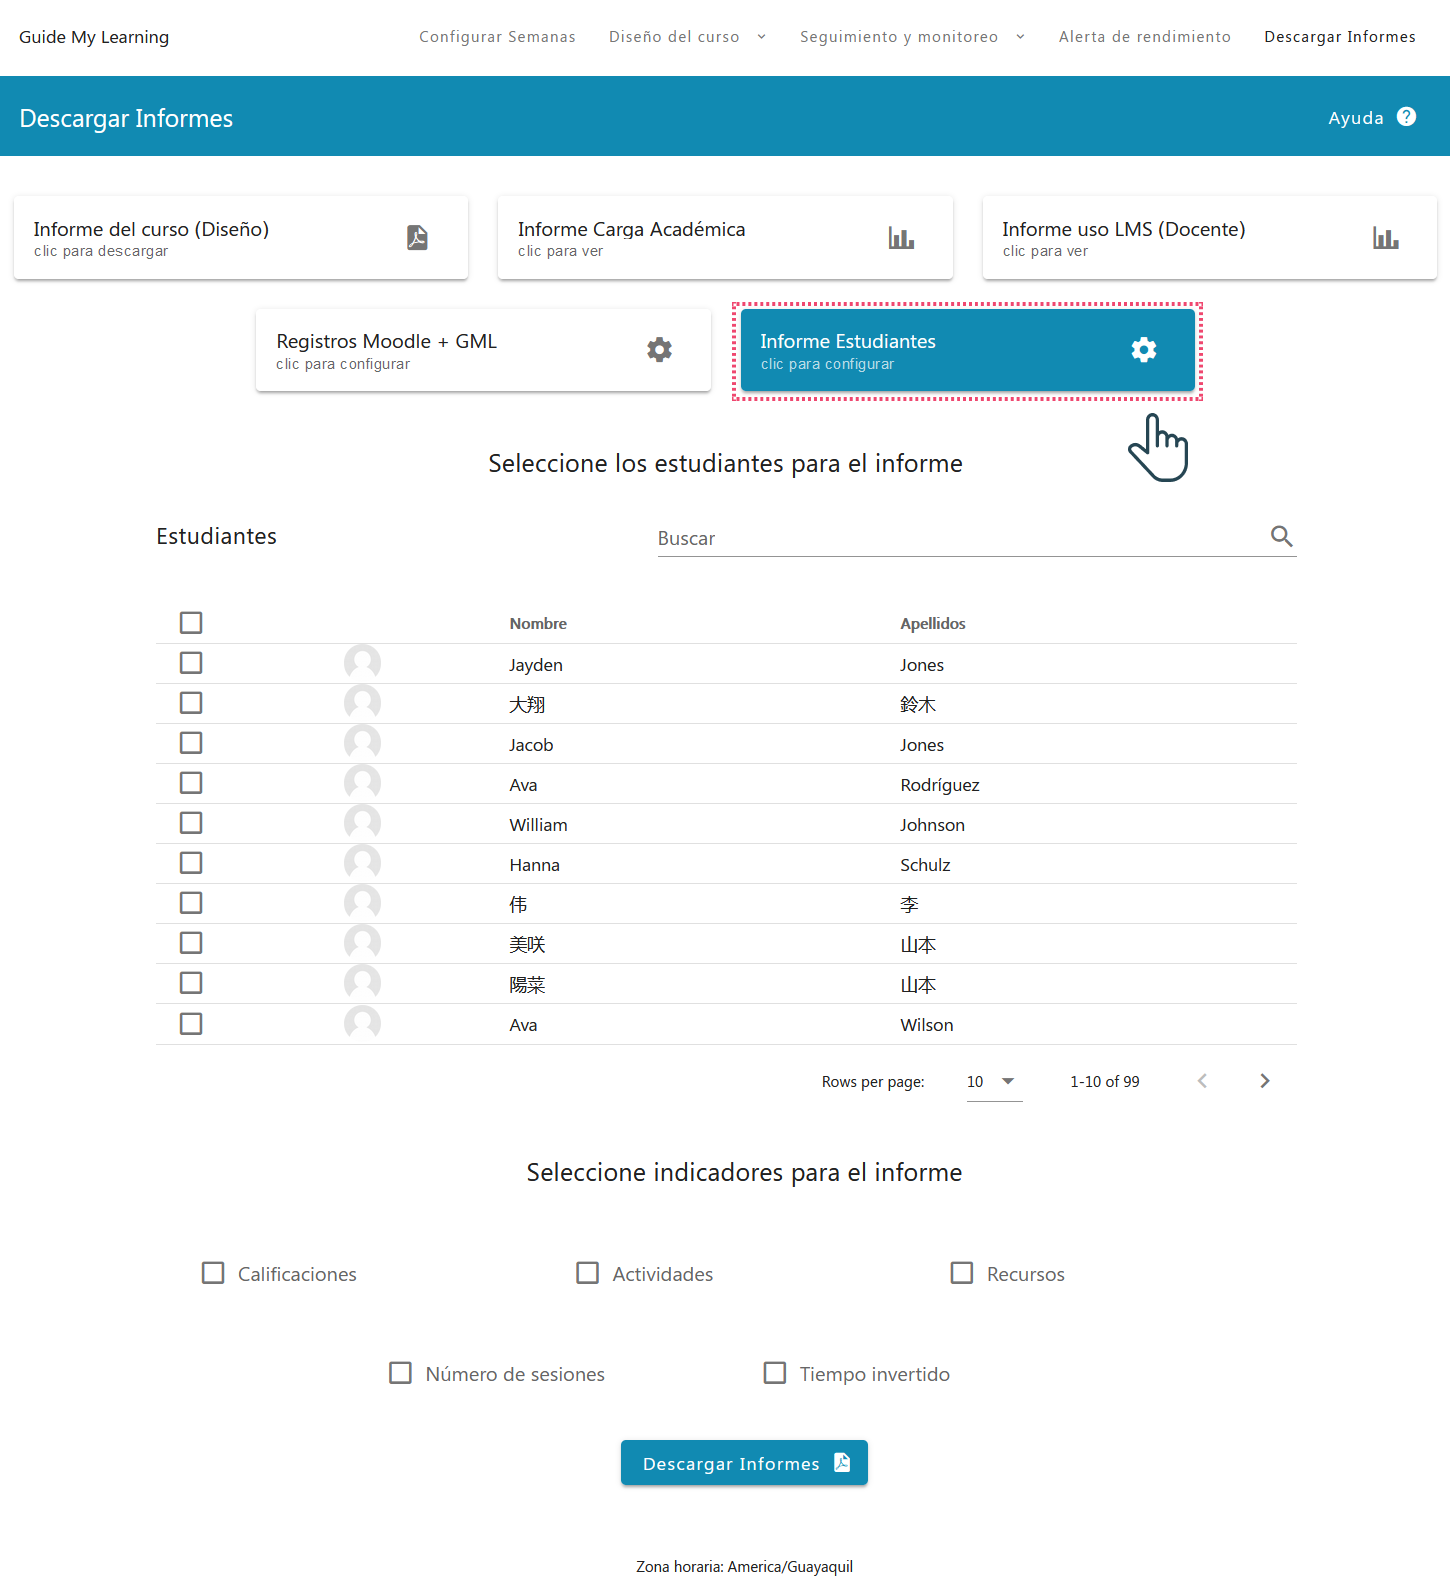Sort by the Apellidos column header

(933, 624)
